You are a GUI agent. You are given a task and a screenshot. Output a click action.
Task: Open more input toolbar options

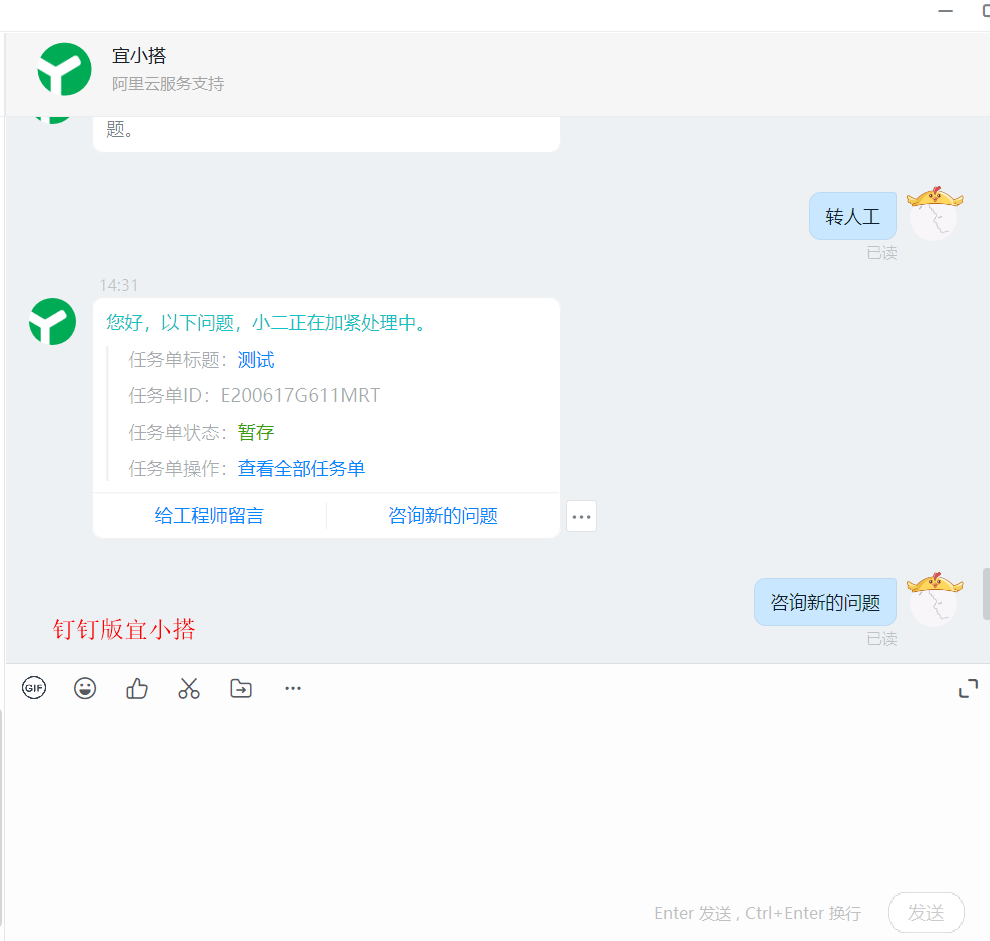click(293, 688)
